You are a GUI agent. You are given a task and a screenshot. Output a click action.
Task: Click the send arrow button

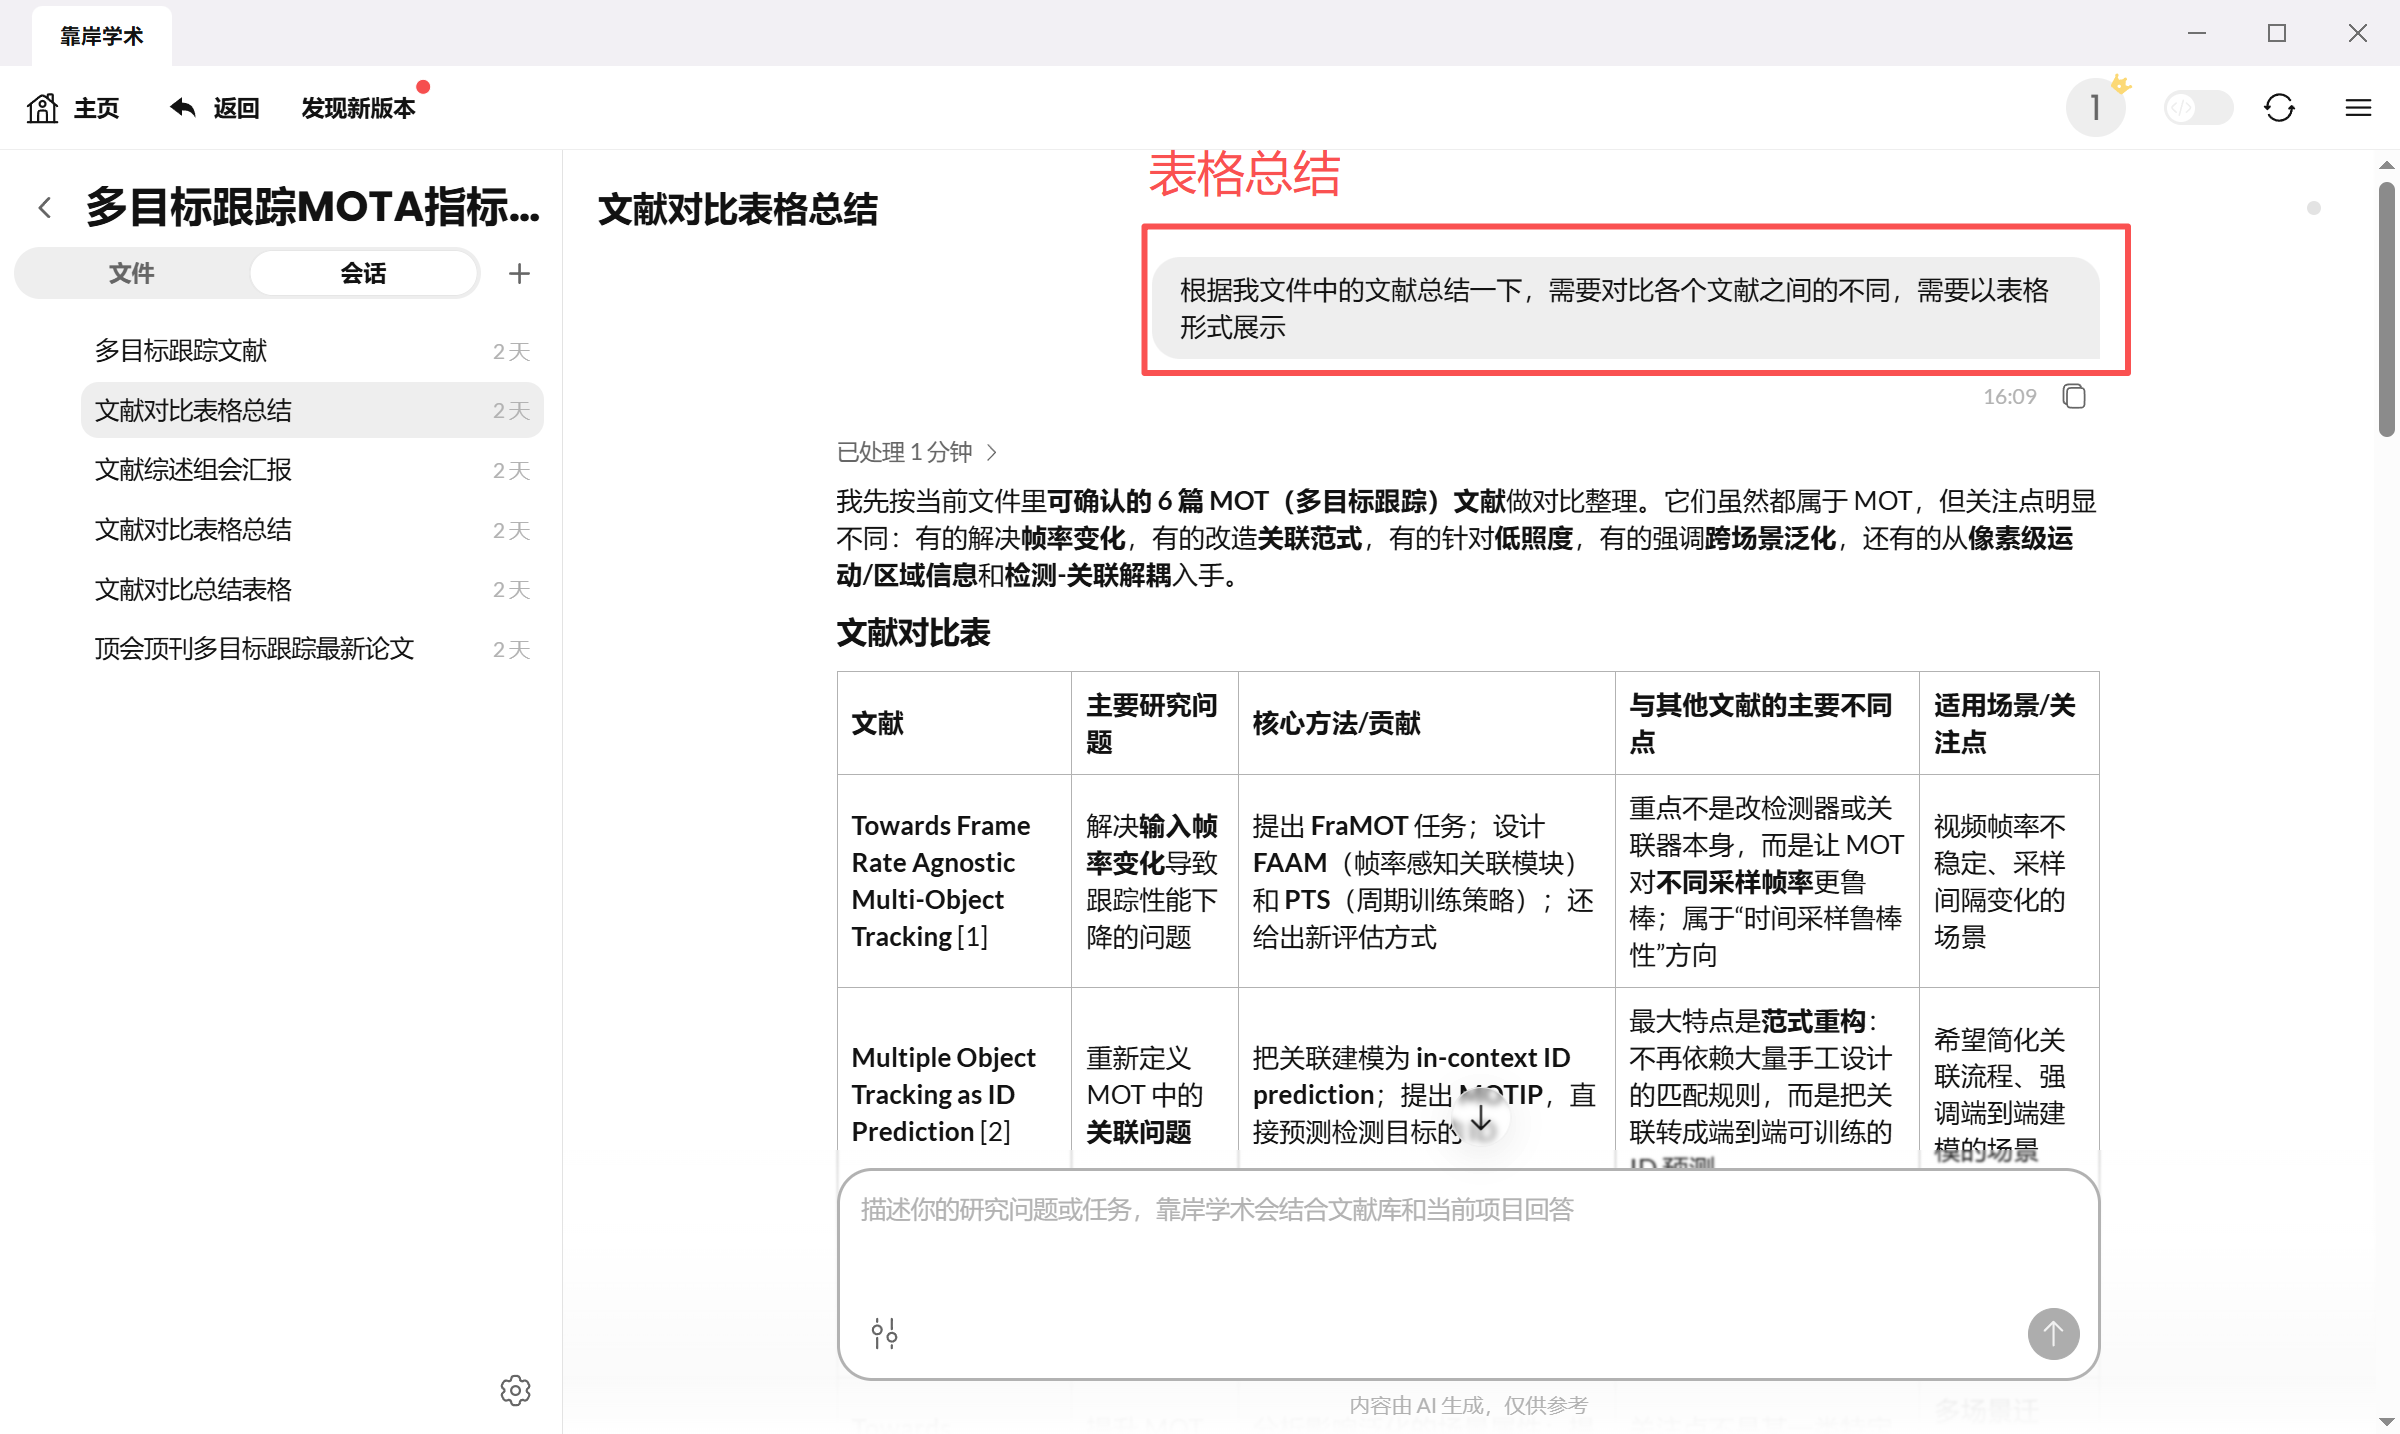[x=2053, y=1333]
